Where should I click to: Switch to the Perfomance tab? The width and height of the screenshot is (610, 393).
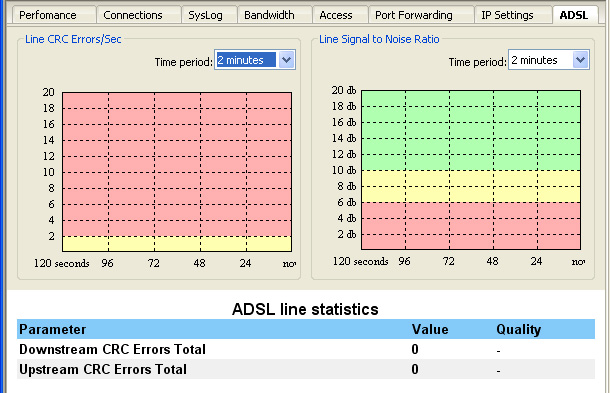[54, 15]
